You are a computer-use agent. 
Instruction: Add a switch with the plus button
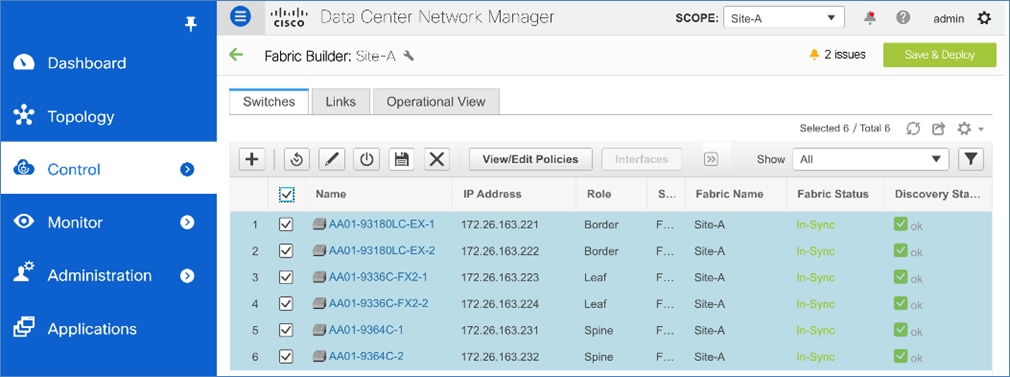(x=252, y=159)
